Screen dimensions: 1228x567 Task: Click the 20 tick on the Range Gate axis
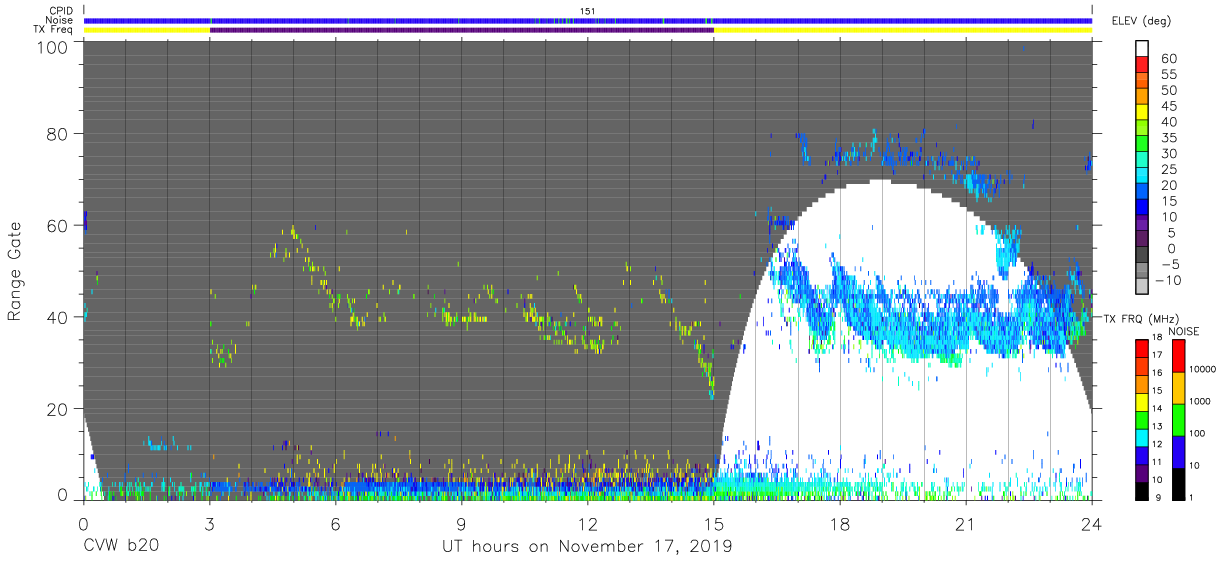(58, 409)
